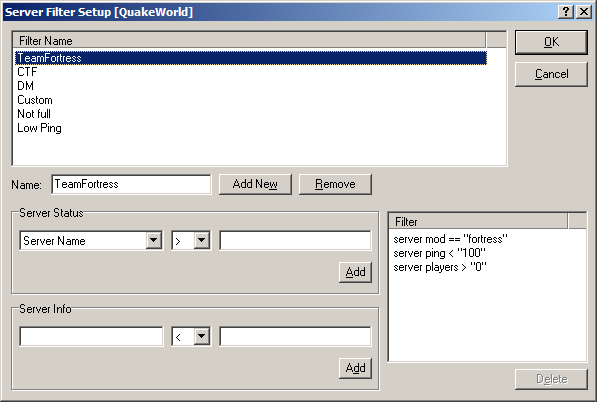Click the Filter Name column header
Screen dimensions: 597x402
pyautogui.click(x=249, y=40)
